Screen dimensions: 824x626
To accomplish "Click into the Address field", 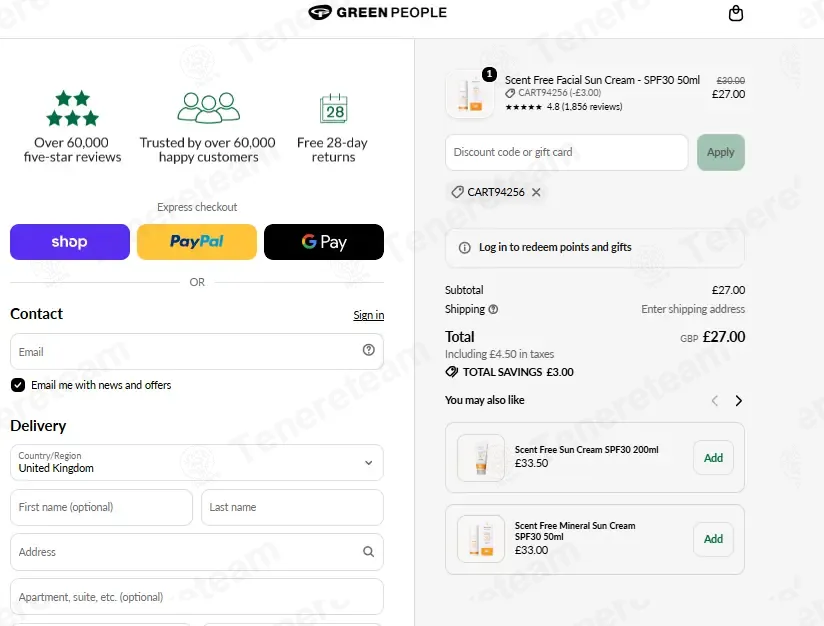I will point(197,552).
